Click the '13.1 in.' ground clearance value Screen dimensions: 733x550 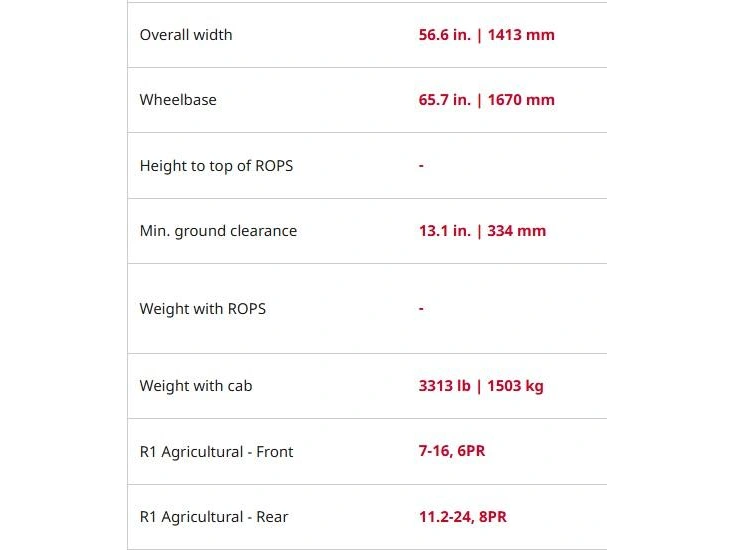[x=444, y=231]
